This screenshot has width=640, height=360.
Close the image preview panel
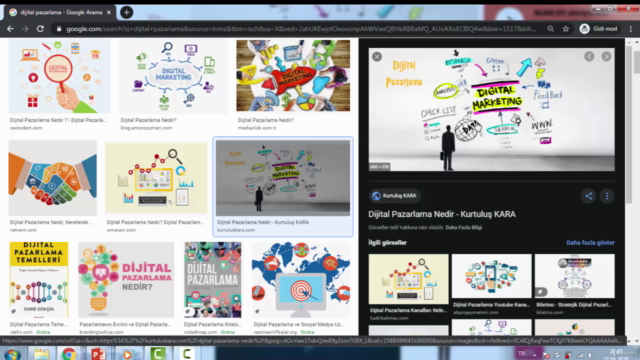click(377, 57)
